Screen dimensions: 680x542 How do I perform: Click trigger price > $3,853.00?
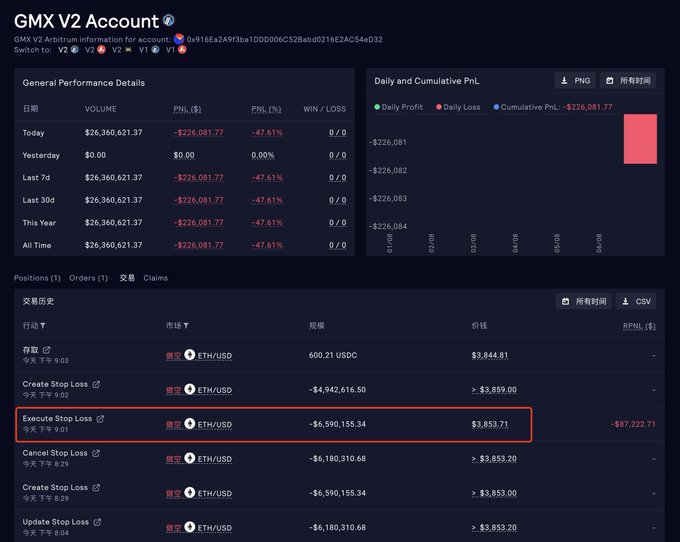[x=494, y=493]
